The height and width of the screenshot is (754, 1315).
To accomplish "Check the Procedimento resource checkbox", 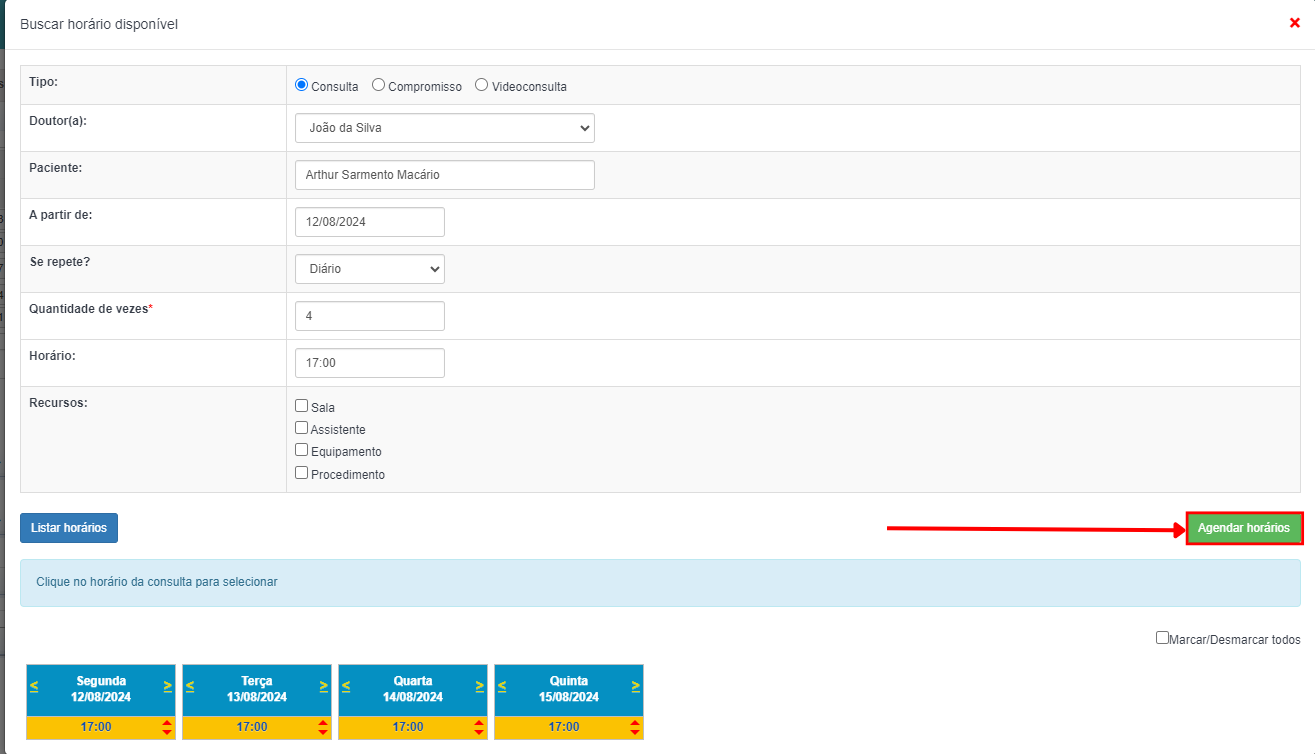I will 301,473.
